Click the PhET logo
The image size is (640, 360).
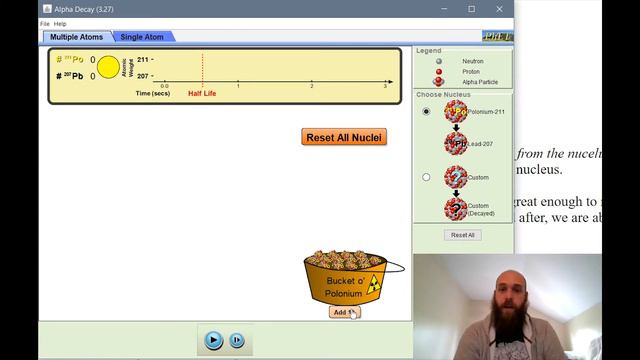[x=497, y=36]
